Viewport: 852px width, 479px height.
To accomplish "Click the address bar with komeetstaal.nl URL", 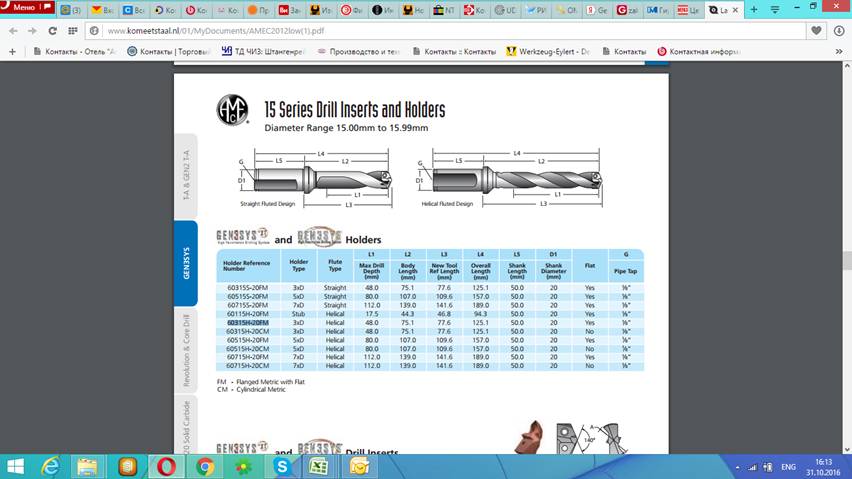I will (446, 31).
